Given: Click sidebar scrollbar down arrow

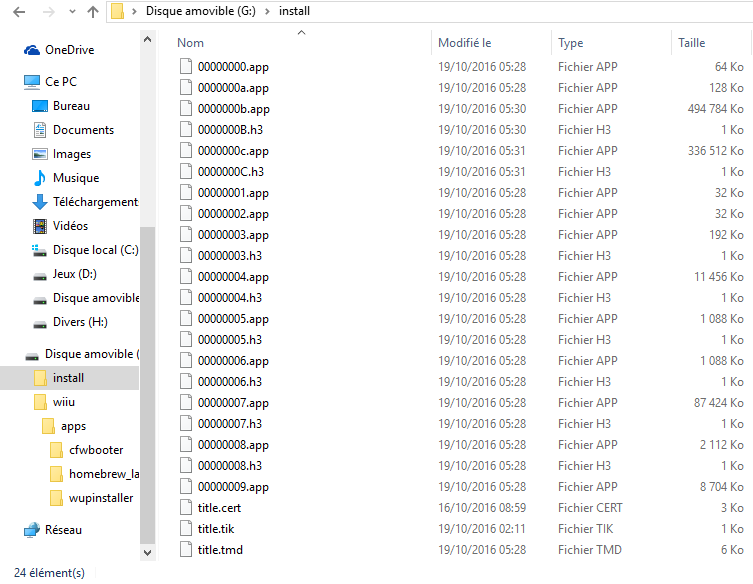Looking at the screenshot, I should coord(147,552).
